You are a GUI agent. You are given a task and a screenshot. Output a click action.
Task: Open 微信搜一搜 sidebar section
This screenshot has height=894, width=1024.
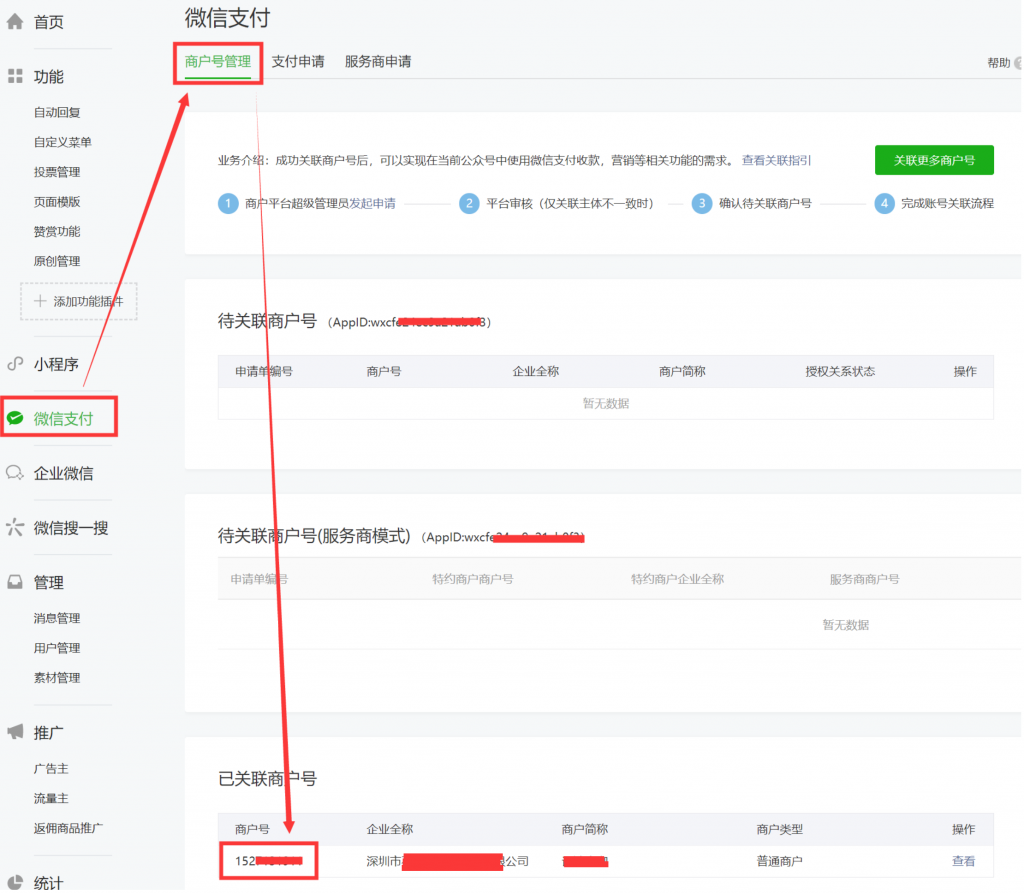click(x=71, y=528)
